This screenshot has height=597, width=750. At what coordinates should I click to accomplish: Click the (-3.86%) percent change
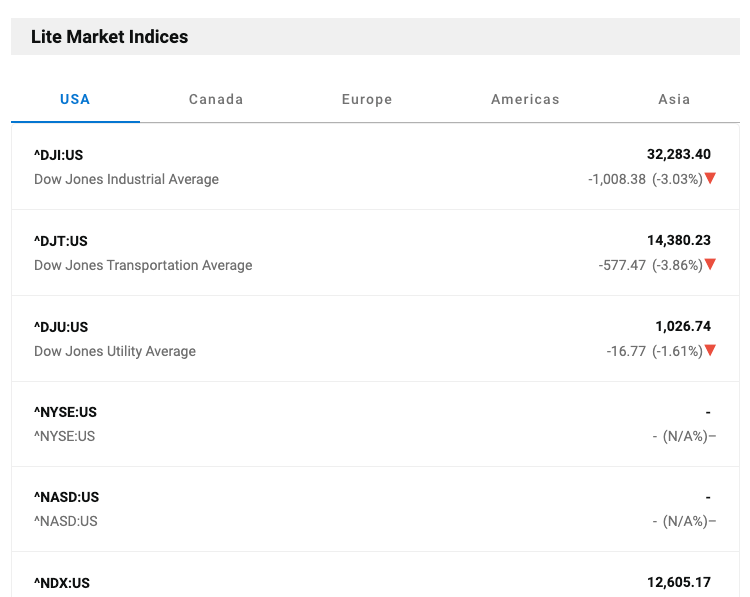point(677,265)
